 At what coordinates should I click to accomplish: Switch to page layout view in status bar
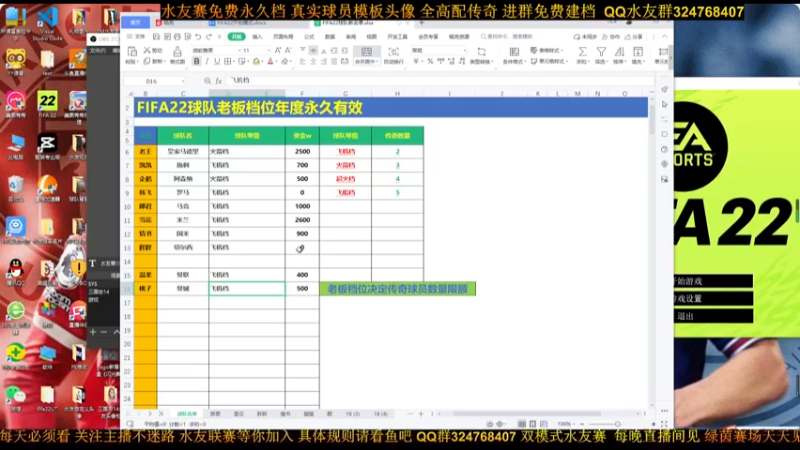(533, 424)
